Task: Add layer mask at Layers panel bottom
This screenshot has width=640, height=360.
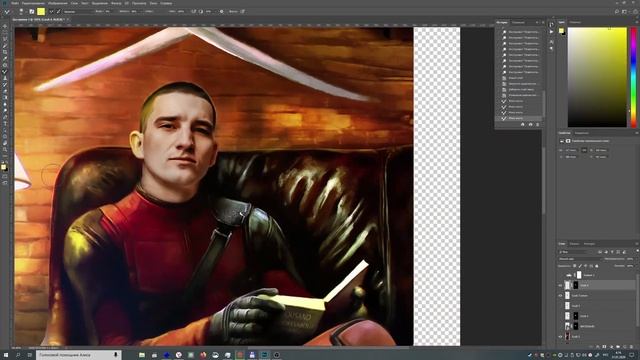Action: pos(604,347)
